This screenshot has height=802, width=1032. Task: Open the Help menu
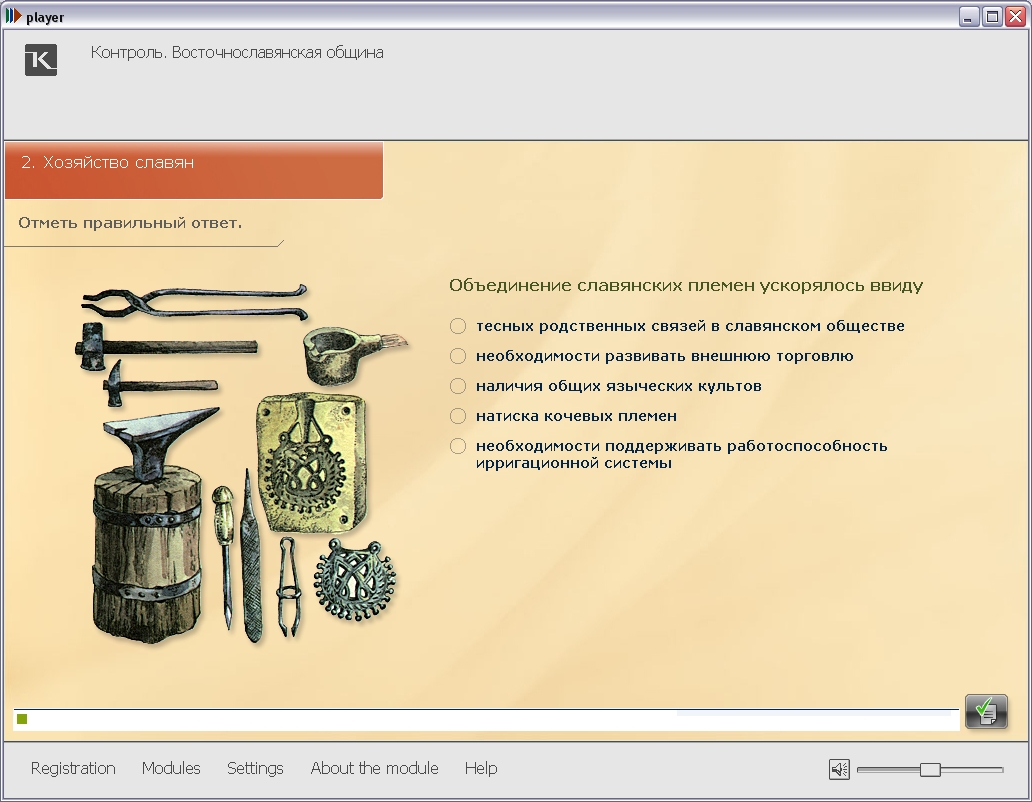[481, 768]
